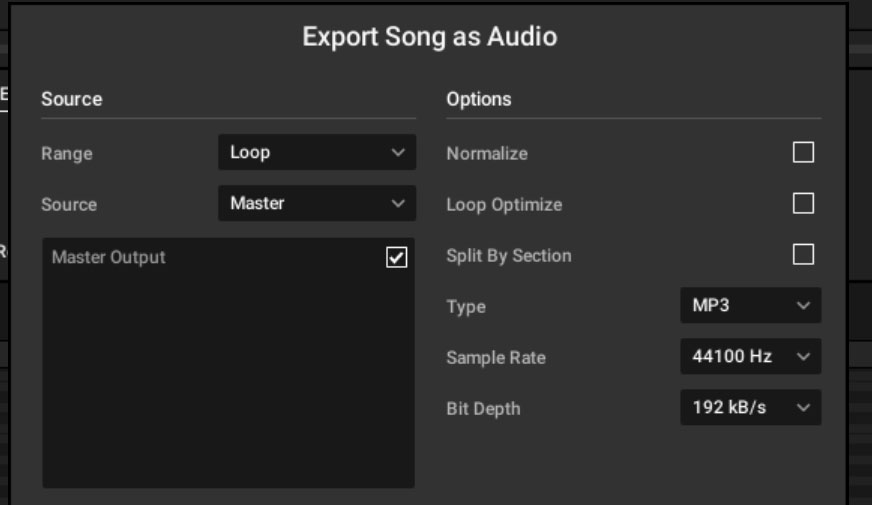Click the chevron arrow next to 192 kB/s

(802, 408)
